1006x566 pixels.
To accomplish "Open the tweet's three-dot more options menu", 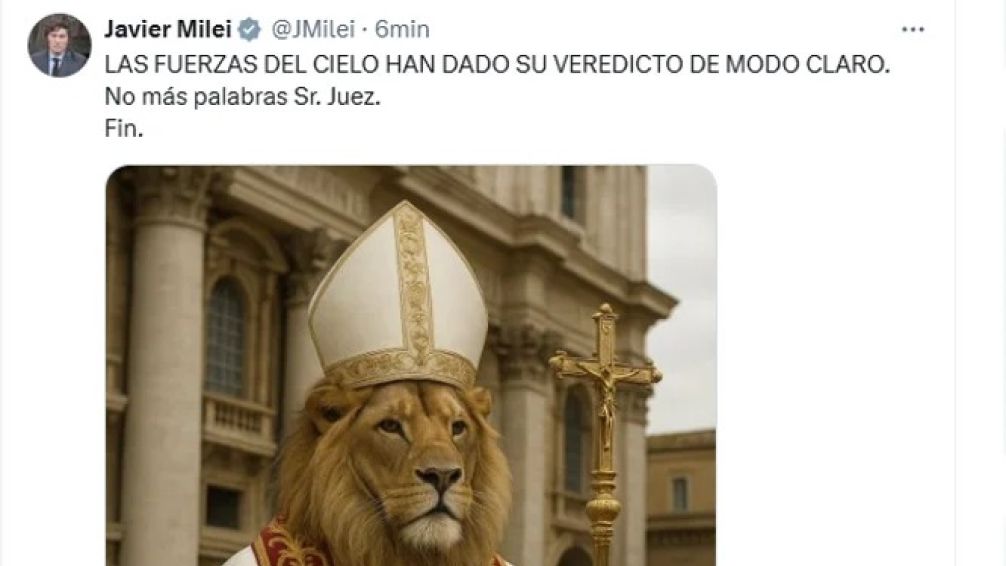I will tap(912, 30).
